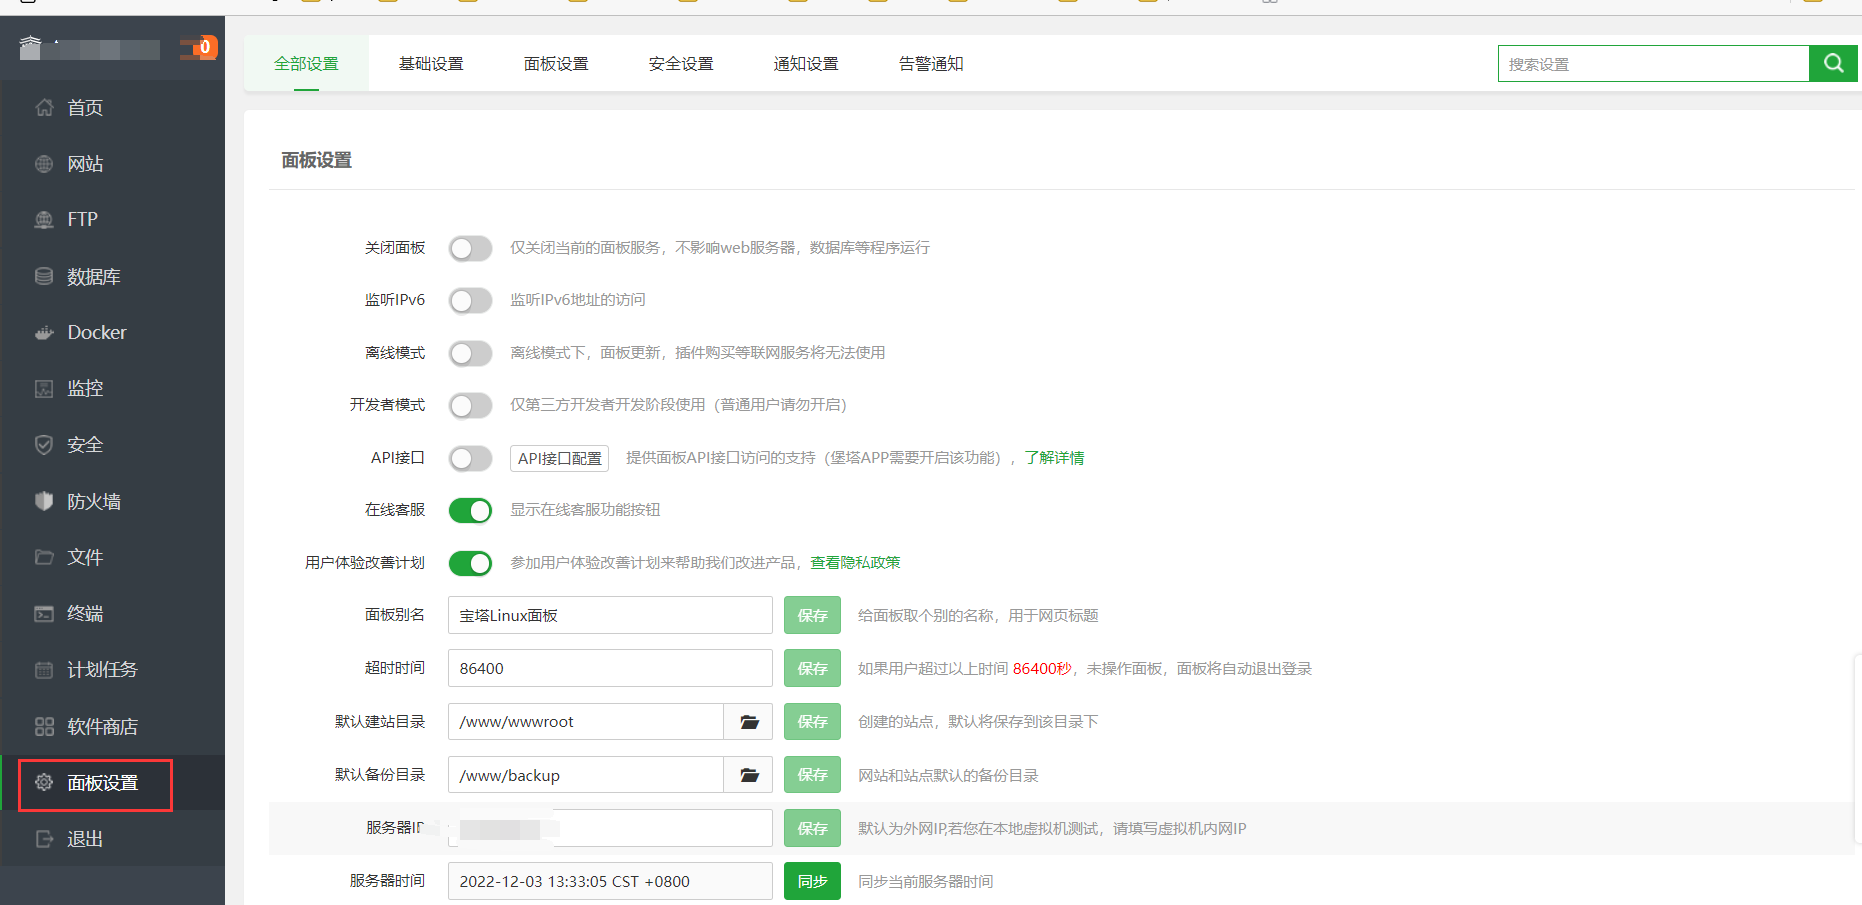This screenshot has height=905, width=1862.
Task: Click the terminal icon beside 终端
Action: [44, 613]
